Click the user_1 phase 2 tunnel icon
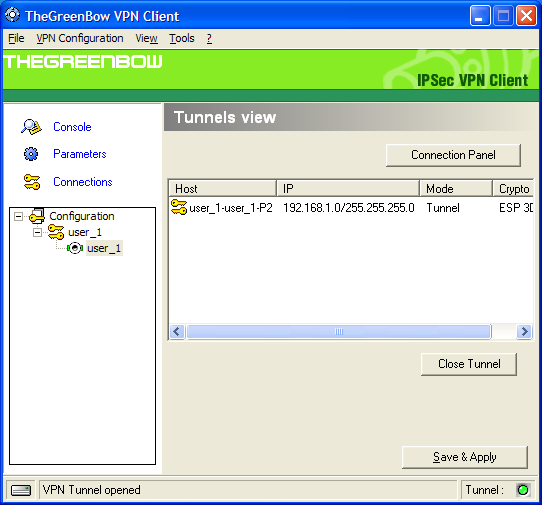Screen dimensions: 542x505 click(x=75, y=248)
